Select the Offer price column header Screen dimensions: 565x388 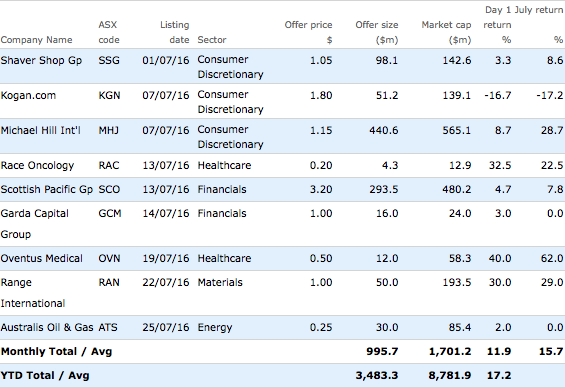[308, 32]
